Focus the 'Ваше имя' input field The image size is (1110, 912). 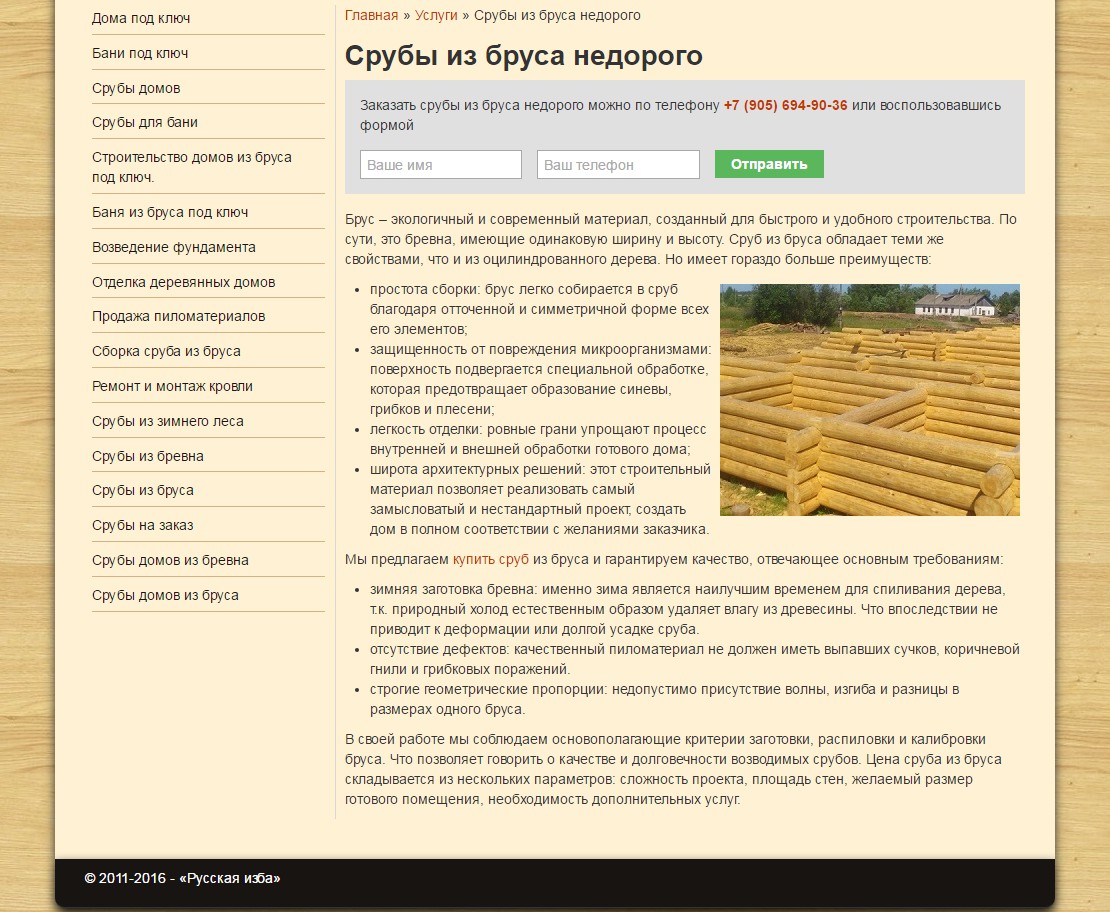(x=440, y=164)
